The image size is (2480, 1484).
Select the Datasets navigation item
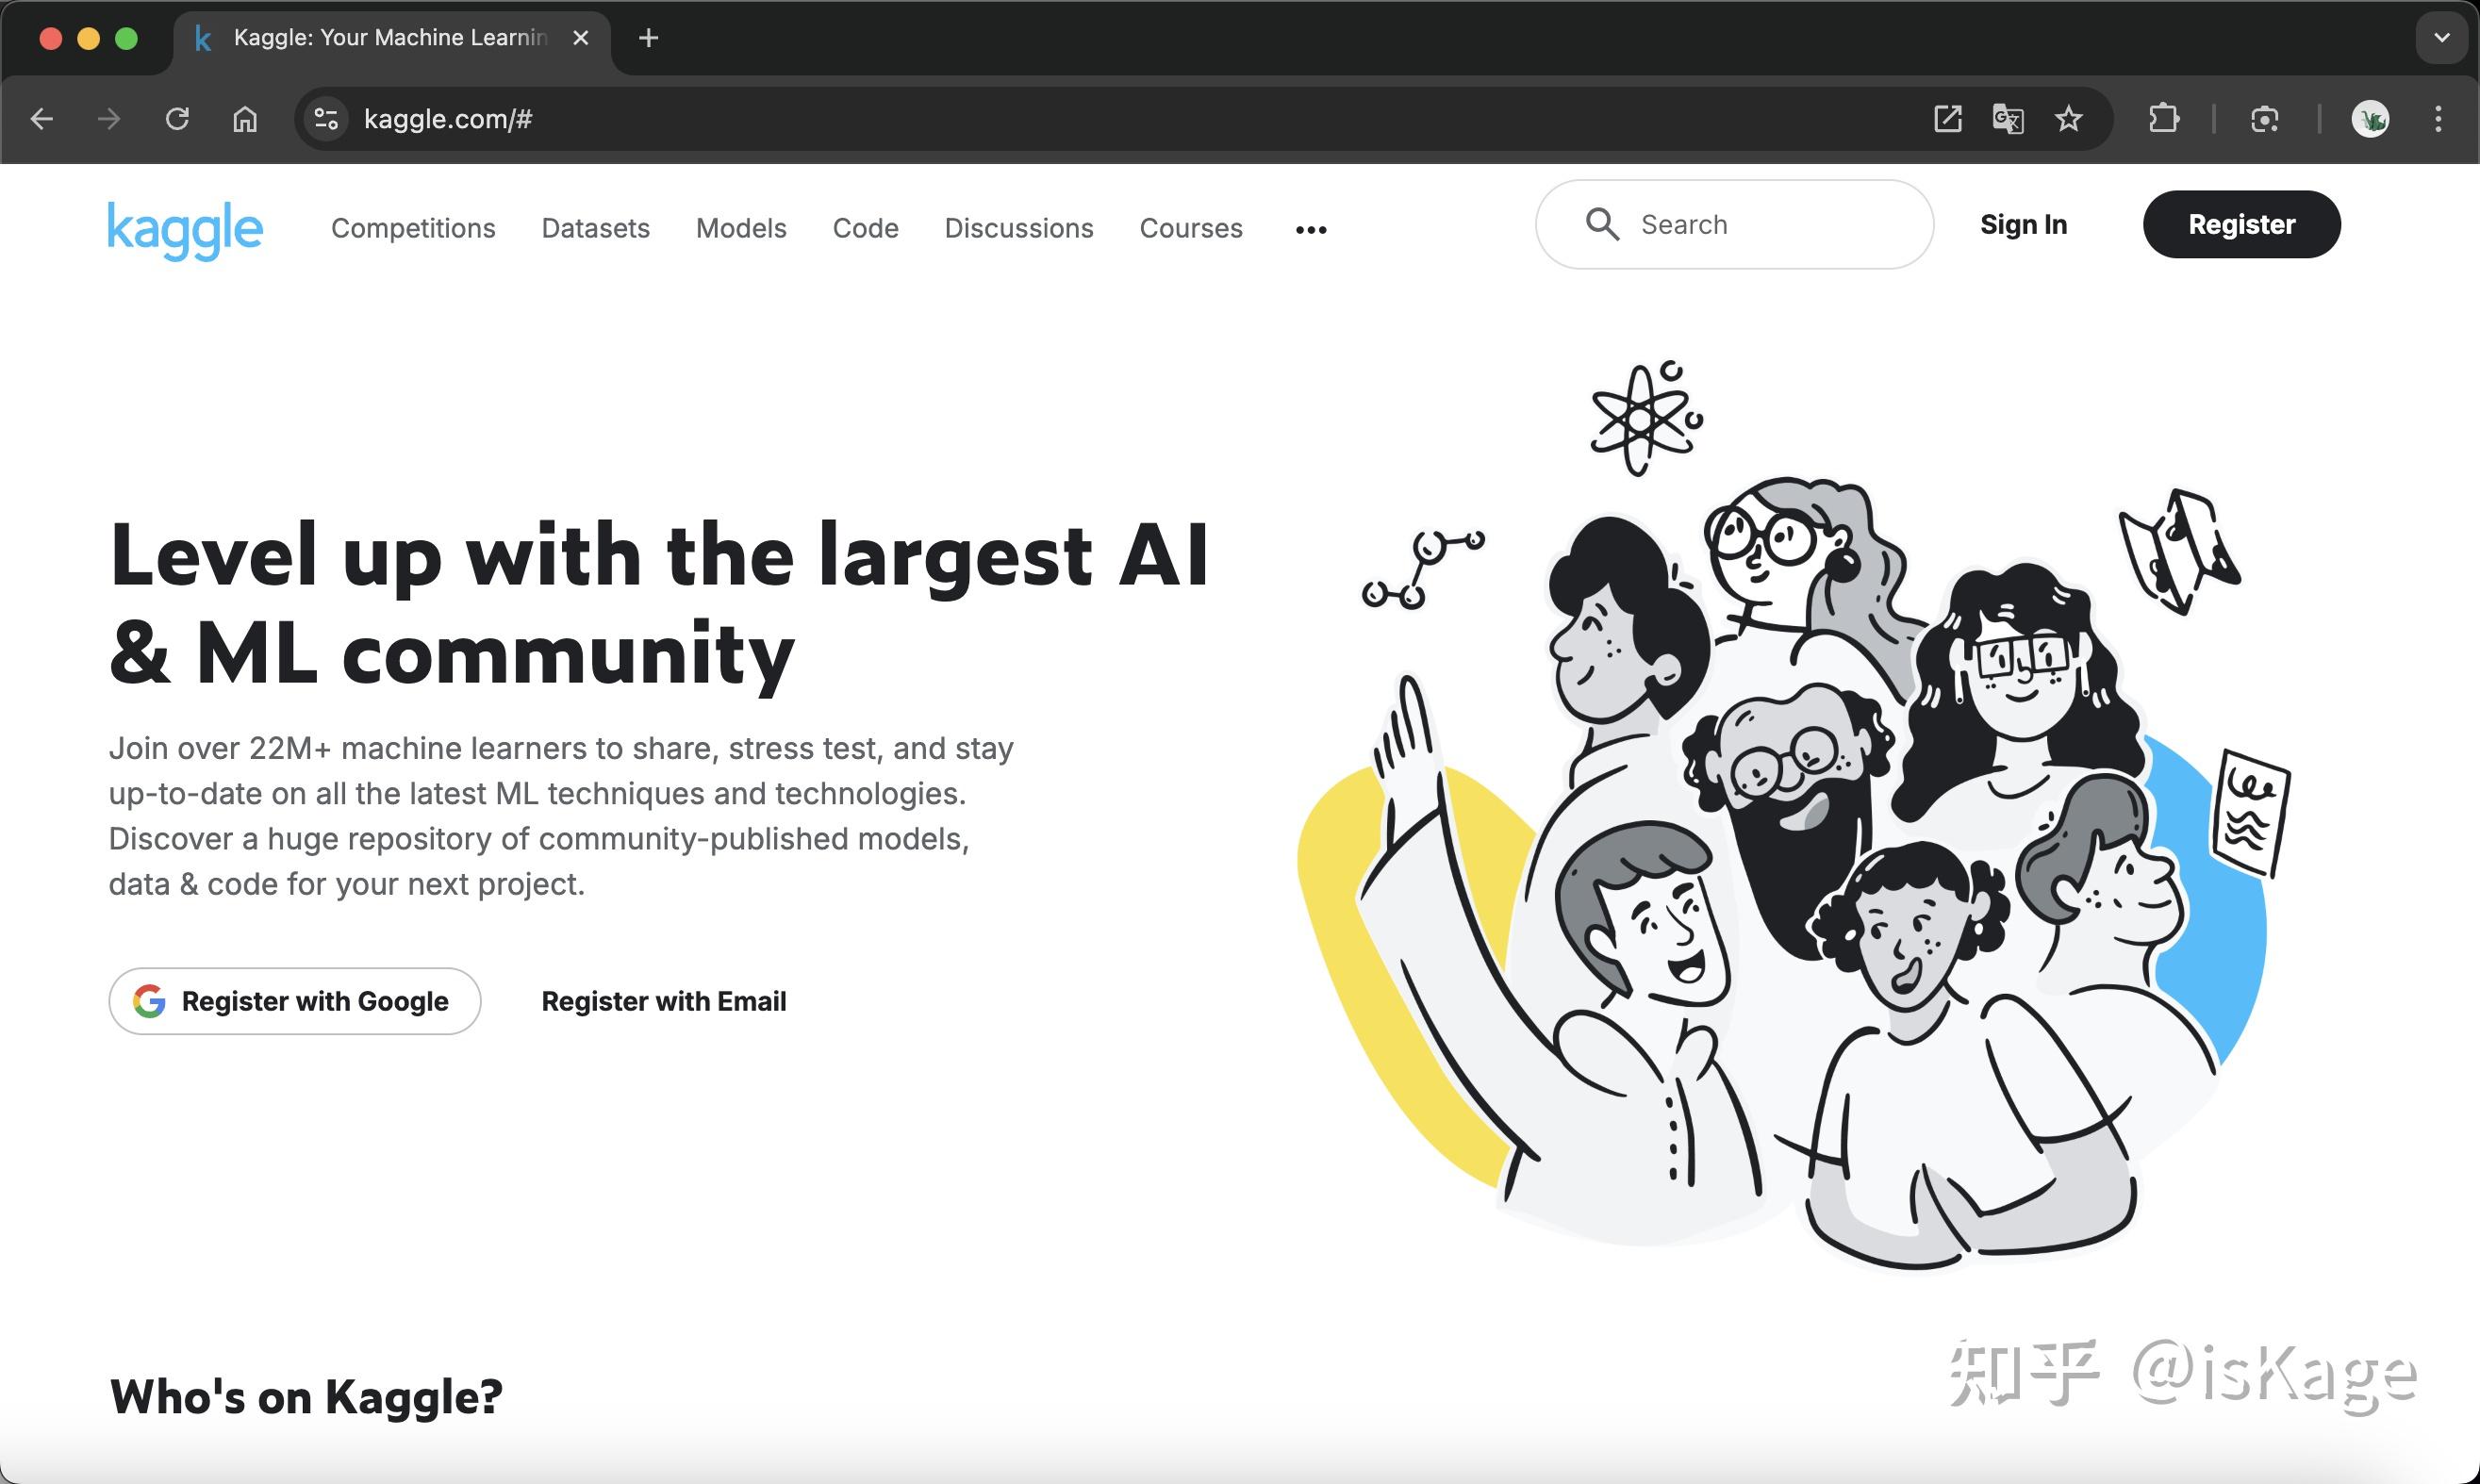(x=595, y=228)
